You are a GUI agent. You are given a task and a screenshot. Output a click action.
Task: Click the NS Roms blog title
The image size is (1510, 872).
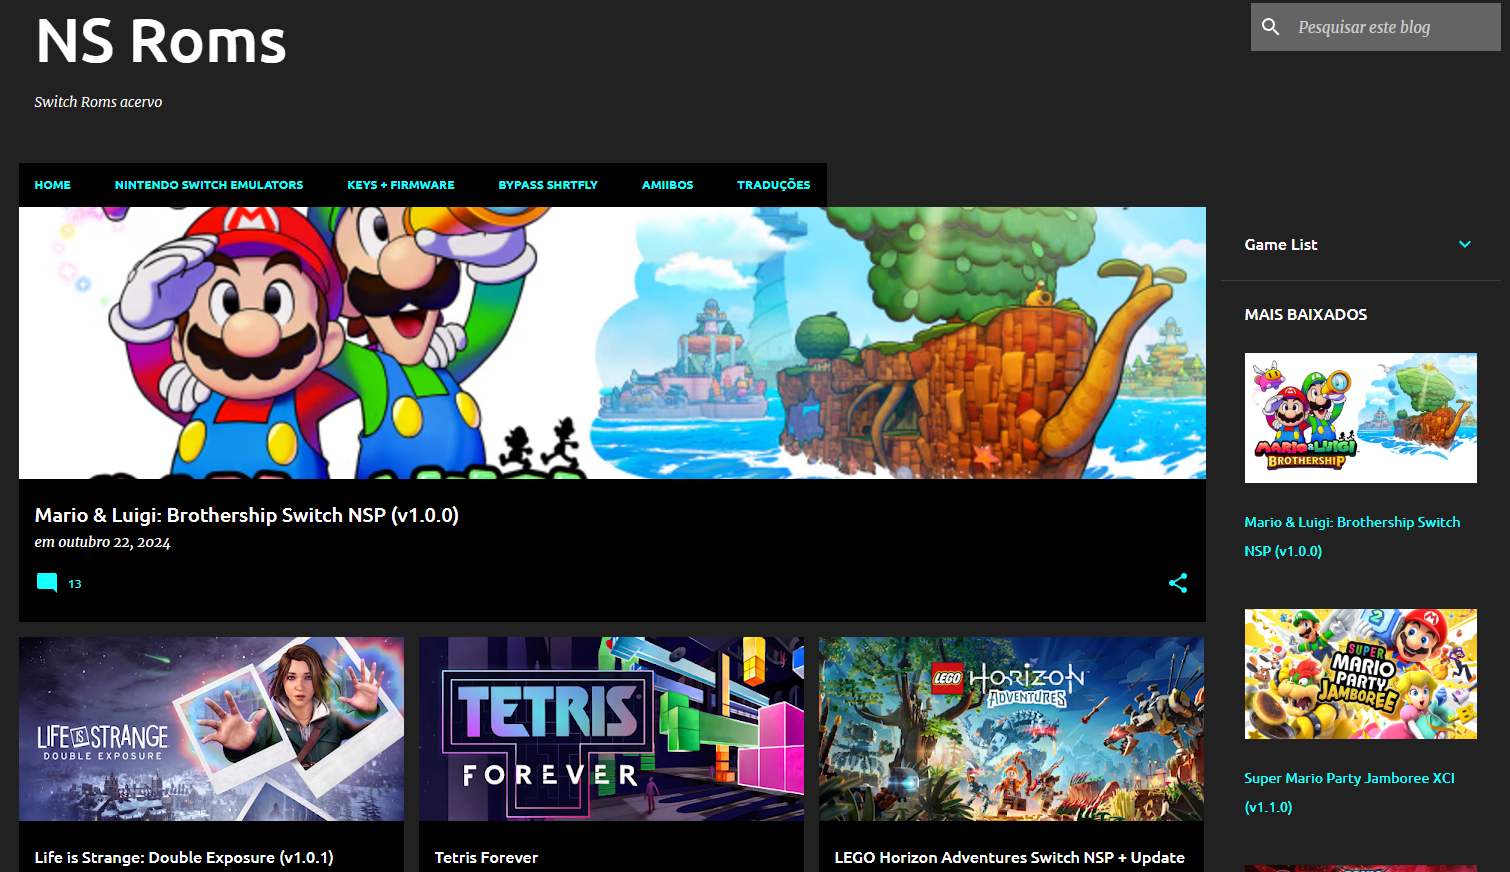click(x=161, y=42)
